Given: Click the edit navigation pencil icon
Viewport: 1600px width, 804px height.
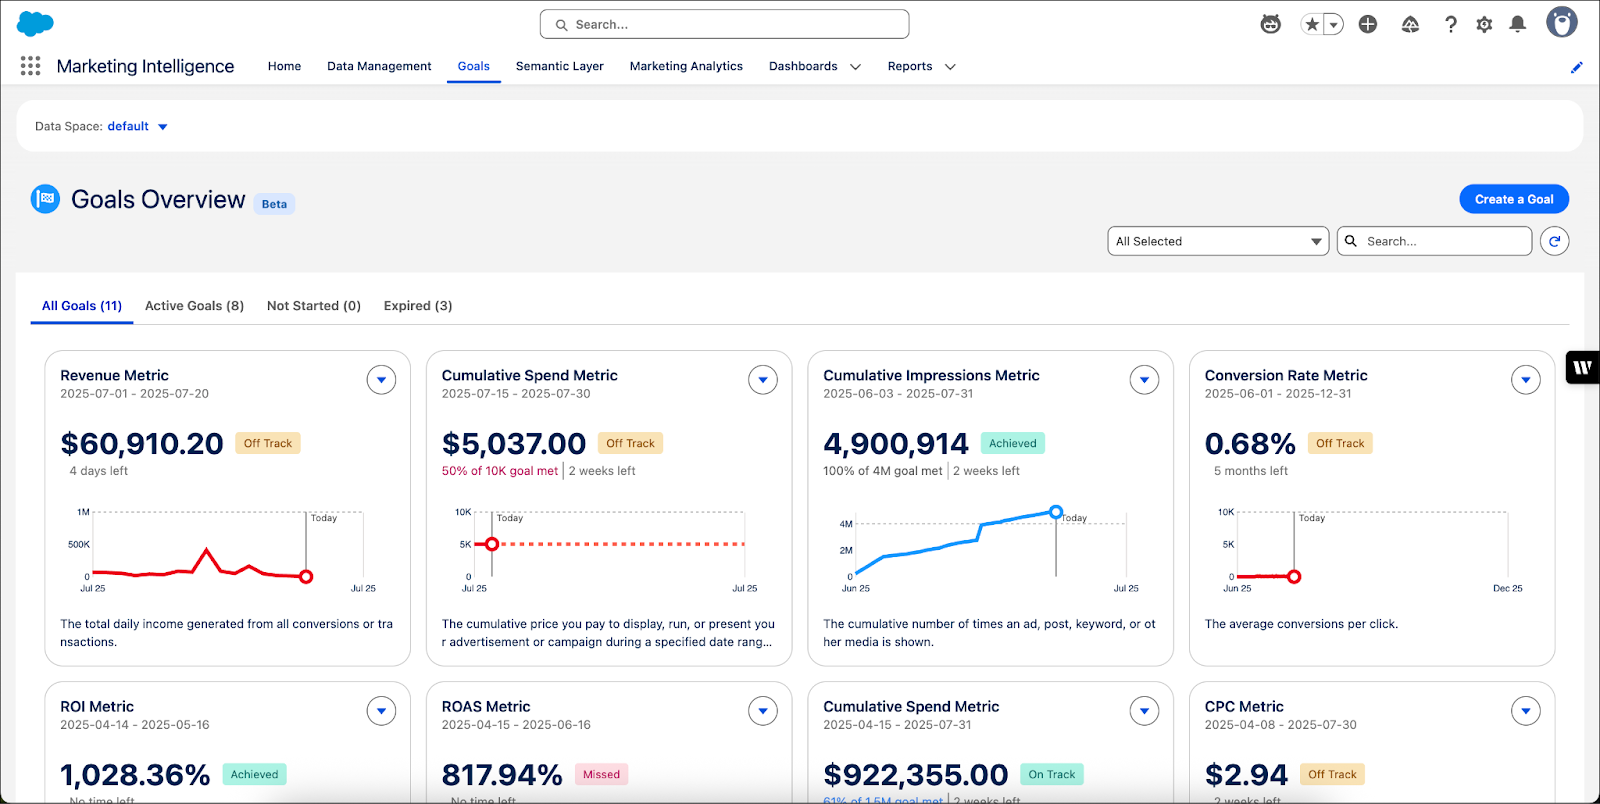Looking at the screenshot, I should [1577, 67].
